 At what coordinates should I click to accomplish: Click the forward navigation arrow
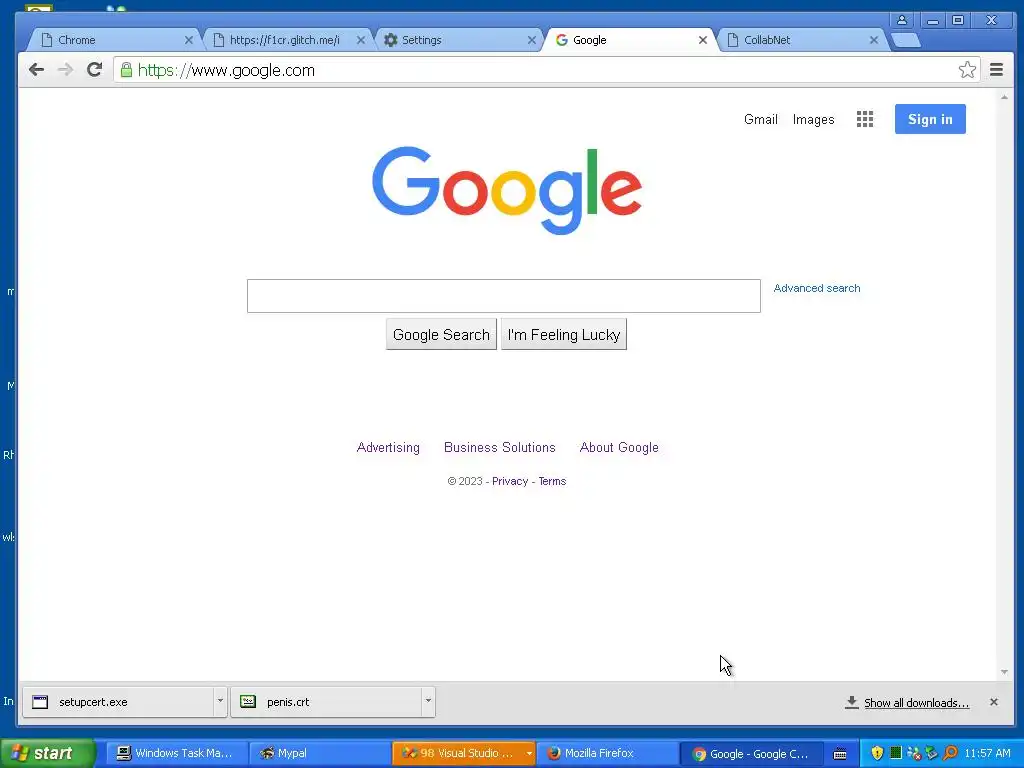65,70
